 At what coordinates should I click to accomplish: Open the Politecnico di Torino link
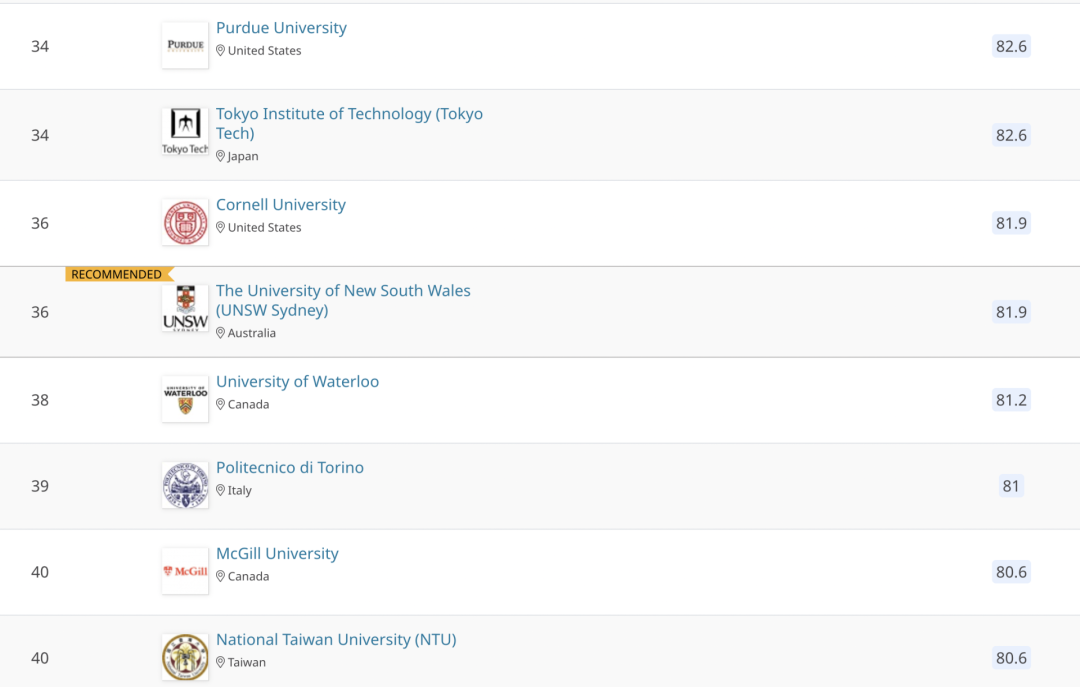[290, 468]
